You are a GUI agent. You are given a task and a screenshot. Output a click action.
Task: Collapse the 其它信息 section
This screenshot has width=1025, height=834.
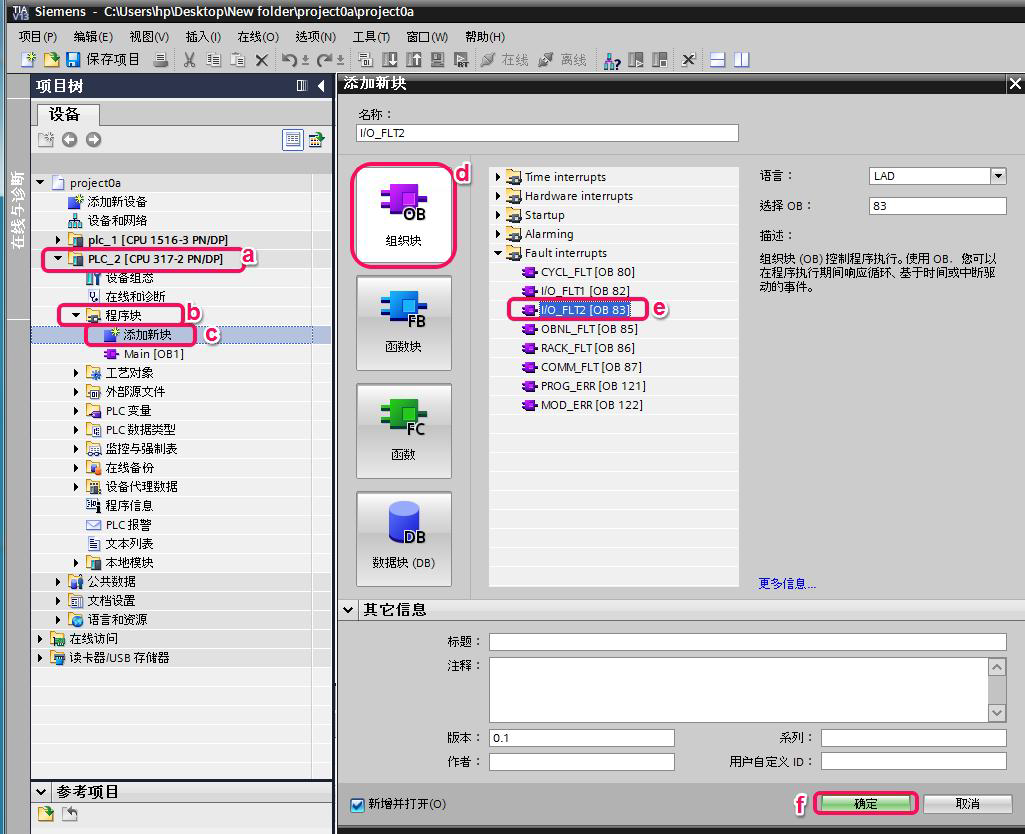348,610
